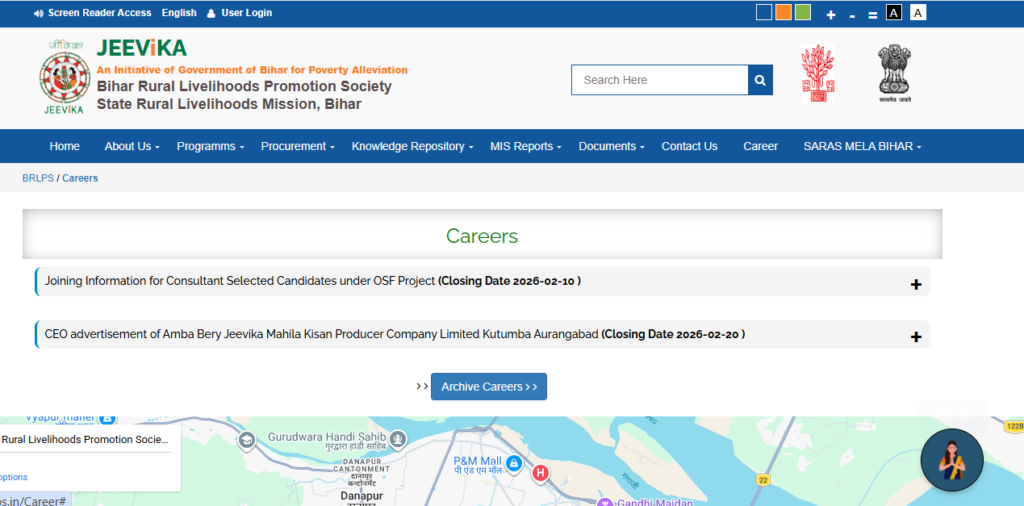Click the Bihar government red tree emblem
The height and width of the screenshot is (506, 1024).
pyautogui.click(x=818, y=73)
